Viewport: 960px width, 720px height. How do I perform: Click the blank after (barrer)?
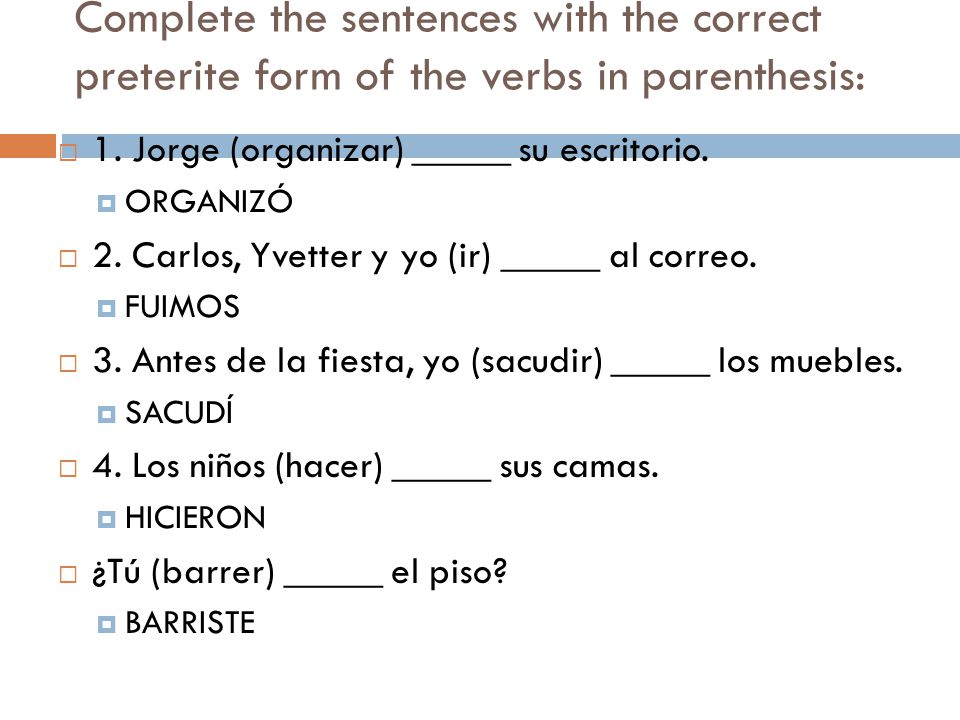point(334,585)
